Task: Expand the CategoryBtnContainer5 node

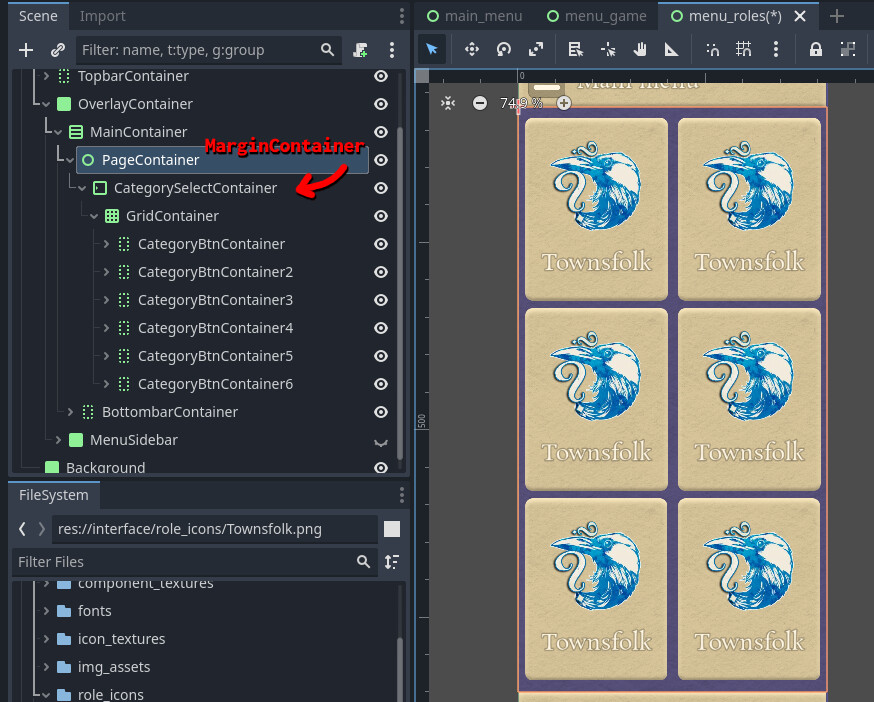Action: [x=106, y=356]
